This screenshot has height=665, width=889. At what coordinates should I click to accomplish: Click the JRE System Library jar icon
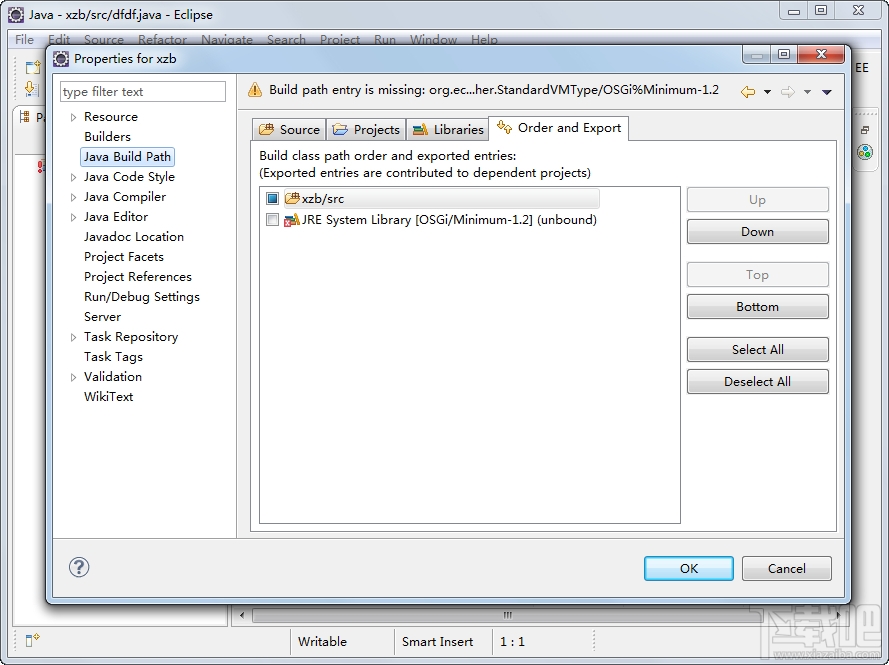coord(290,219)
